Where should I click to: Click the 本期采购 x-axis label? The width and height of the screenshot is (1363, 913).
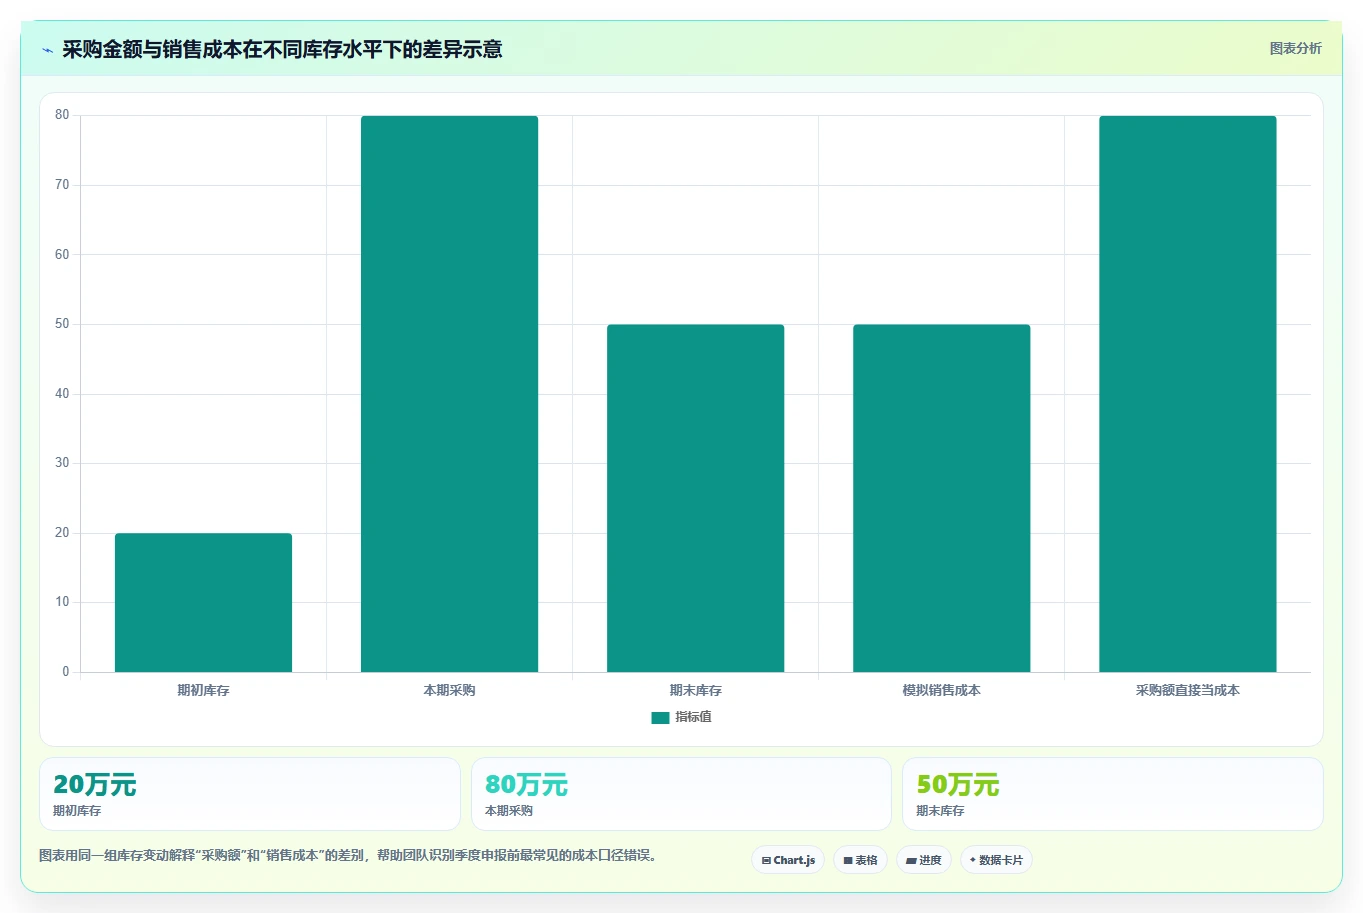[449, 690]
